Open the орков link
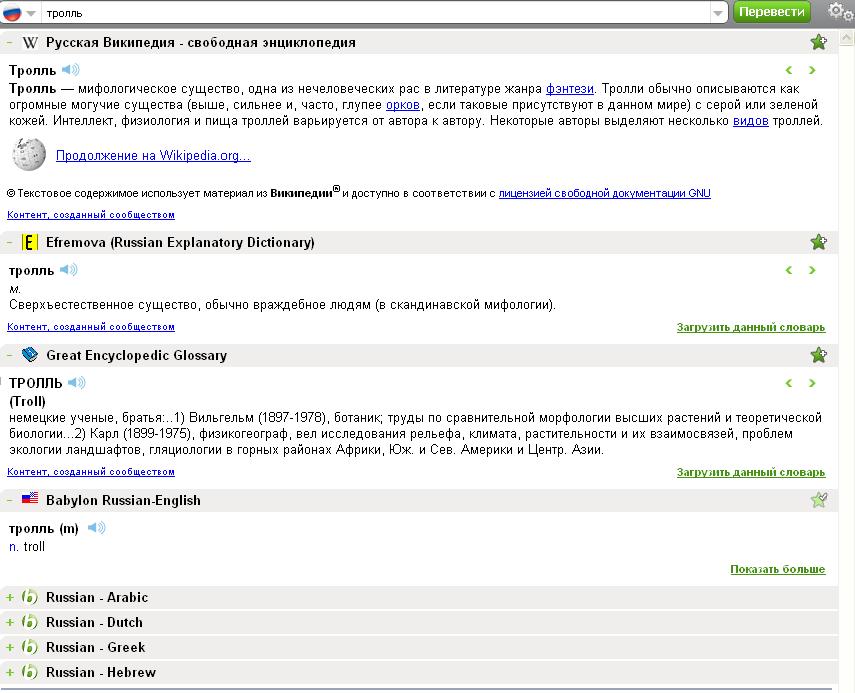This screenshot has width=855, height=693. 402,105
